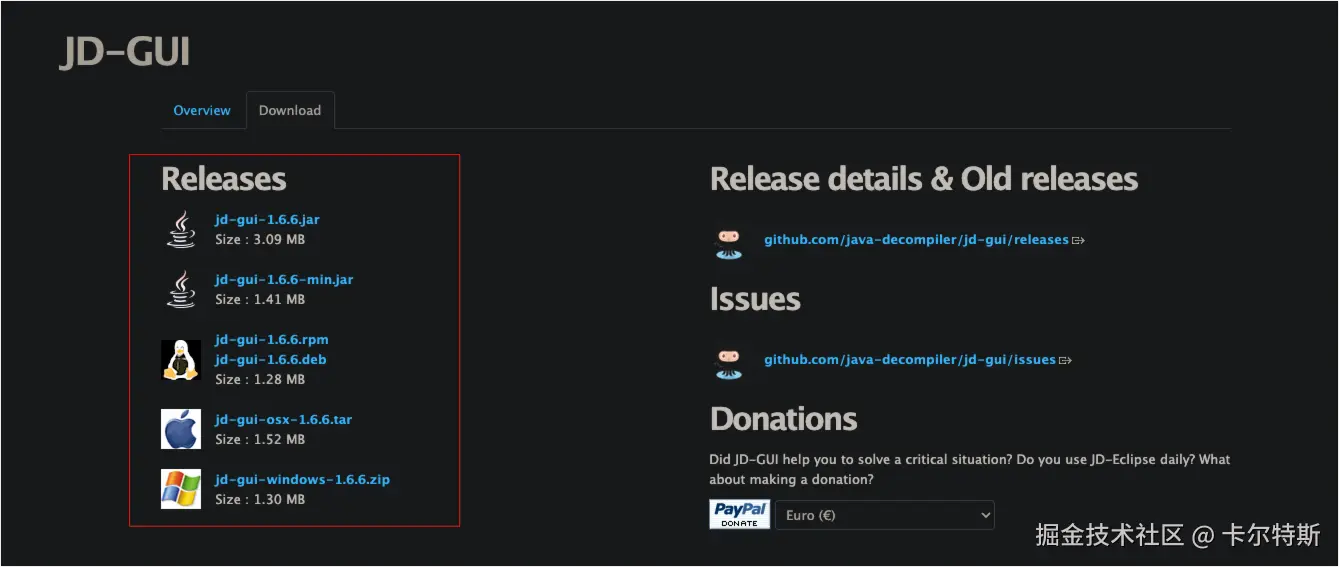Screen dimensions: 1339x567
Task: Download jd-gui-windows-1.6.6.zip
Action: (x=302, y=479)
